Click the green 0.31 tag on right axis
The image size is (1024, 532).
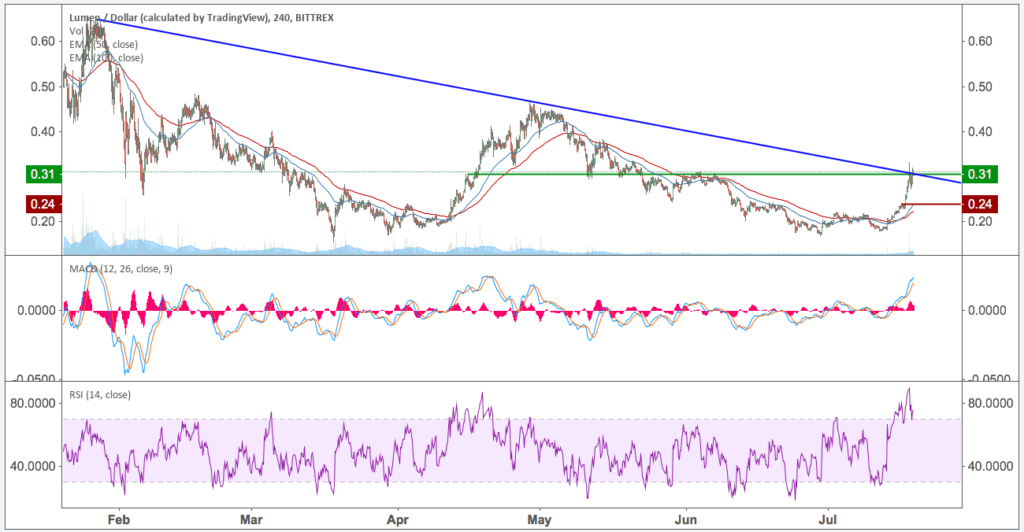[x=980, y=174]
